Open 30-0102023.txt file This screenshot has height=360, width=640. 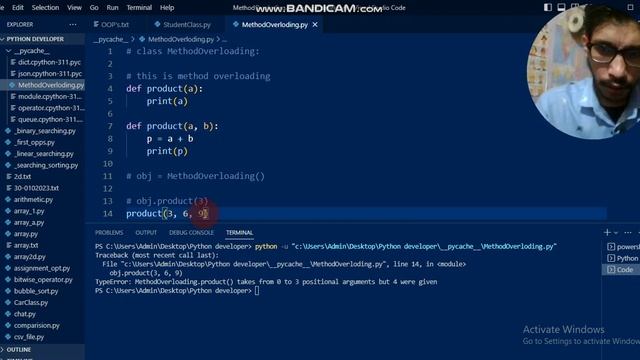pos(36,188)
